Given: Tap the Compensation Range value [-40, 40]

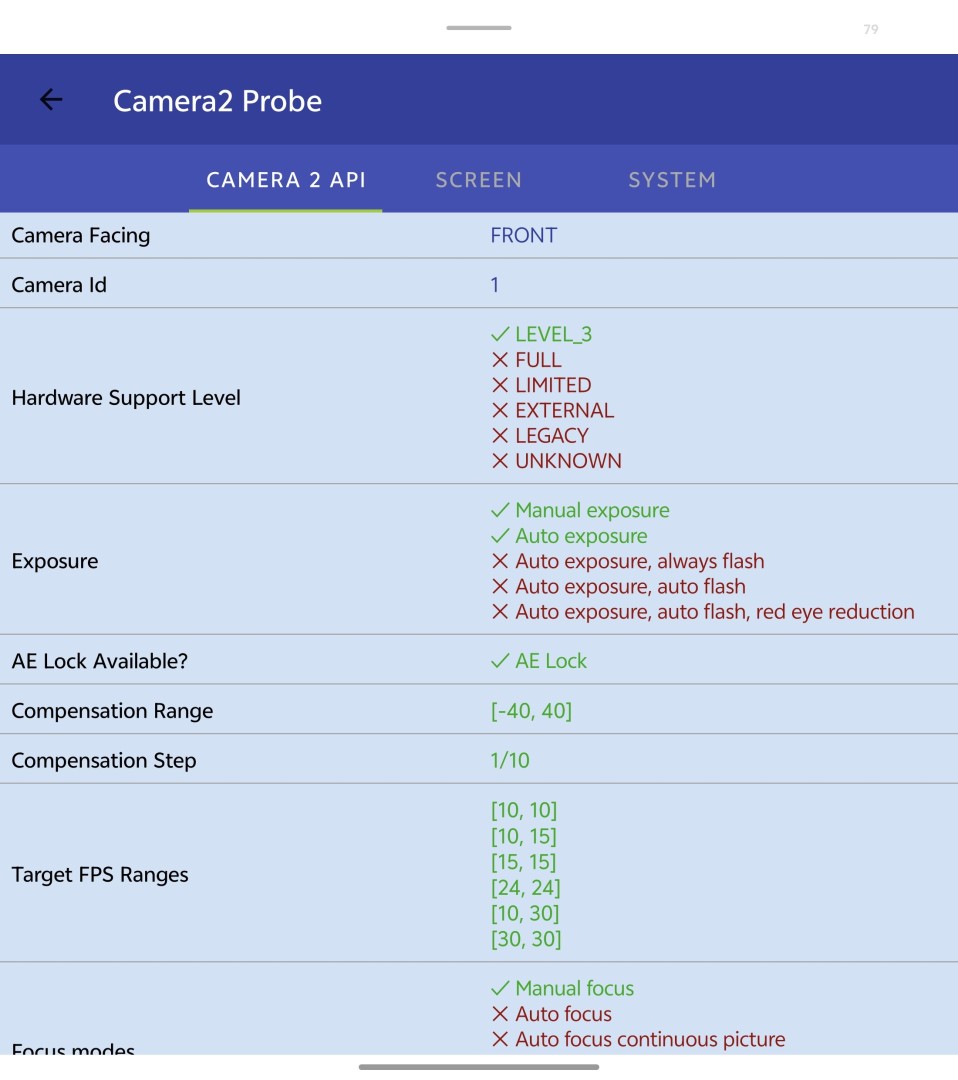Looking at the screenshot, I should click(x=531, y=711).
